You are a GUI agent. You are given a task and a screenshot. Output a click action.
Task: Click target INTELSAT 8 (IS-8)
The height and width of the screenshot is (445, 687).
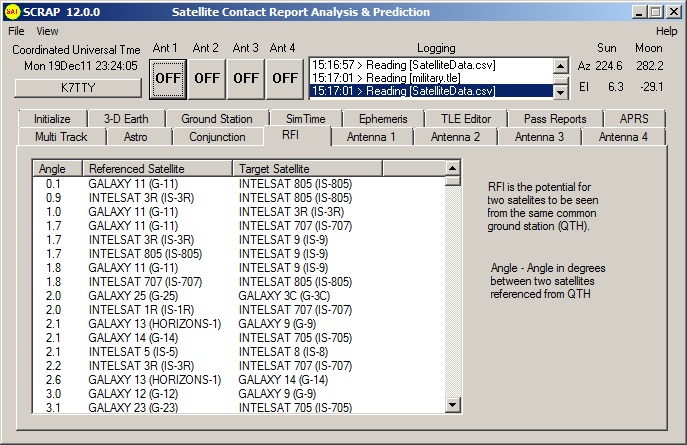click(283, 352)
